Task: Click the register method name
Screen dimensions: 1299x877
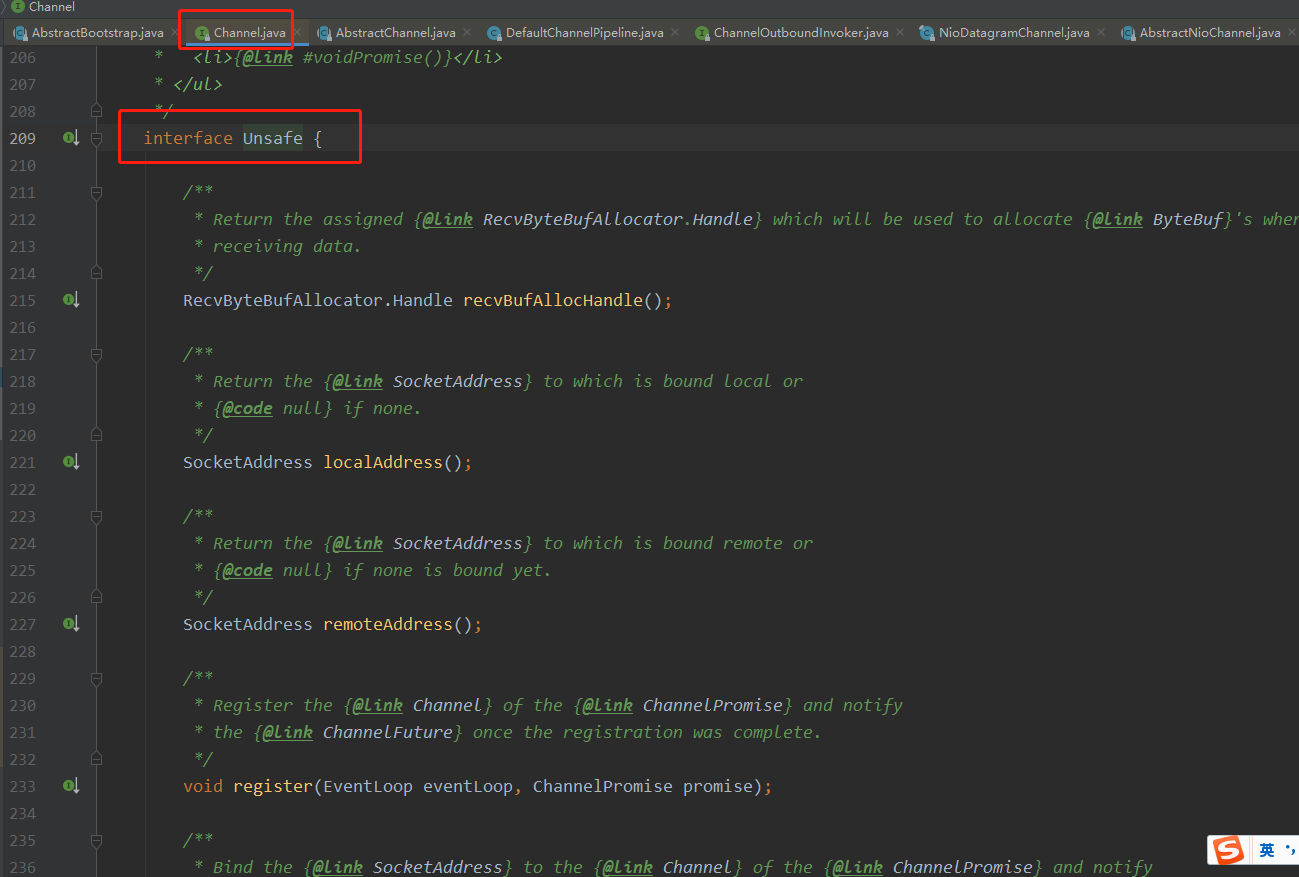Action: tap(273, 786)
